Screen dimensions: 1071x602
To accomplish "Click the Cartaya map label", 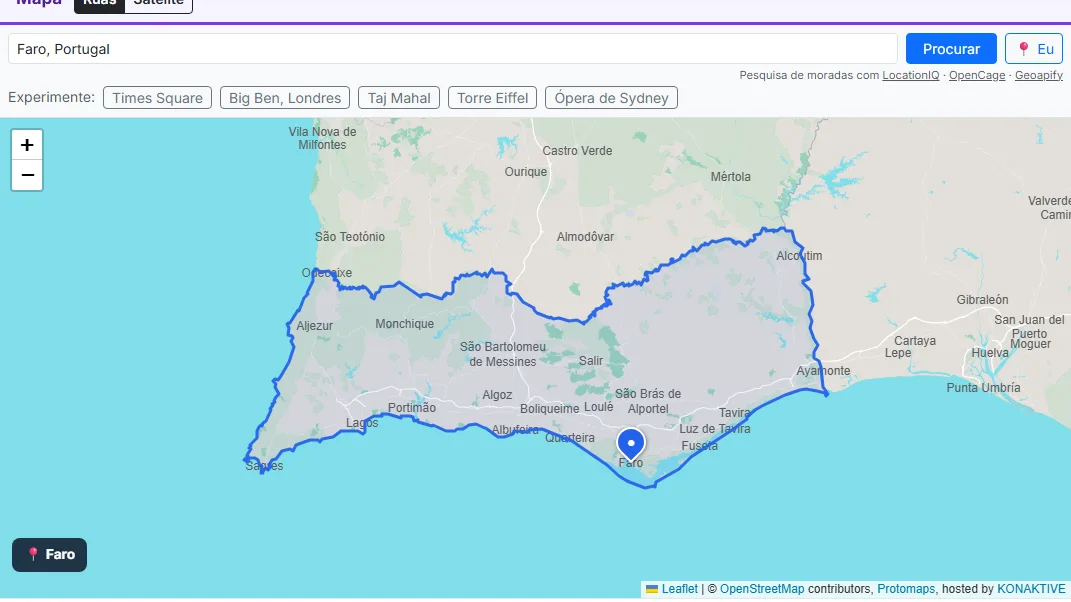I will pyautogui.click(x=915, y=341).
